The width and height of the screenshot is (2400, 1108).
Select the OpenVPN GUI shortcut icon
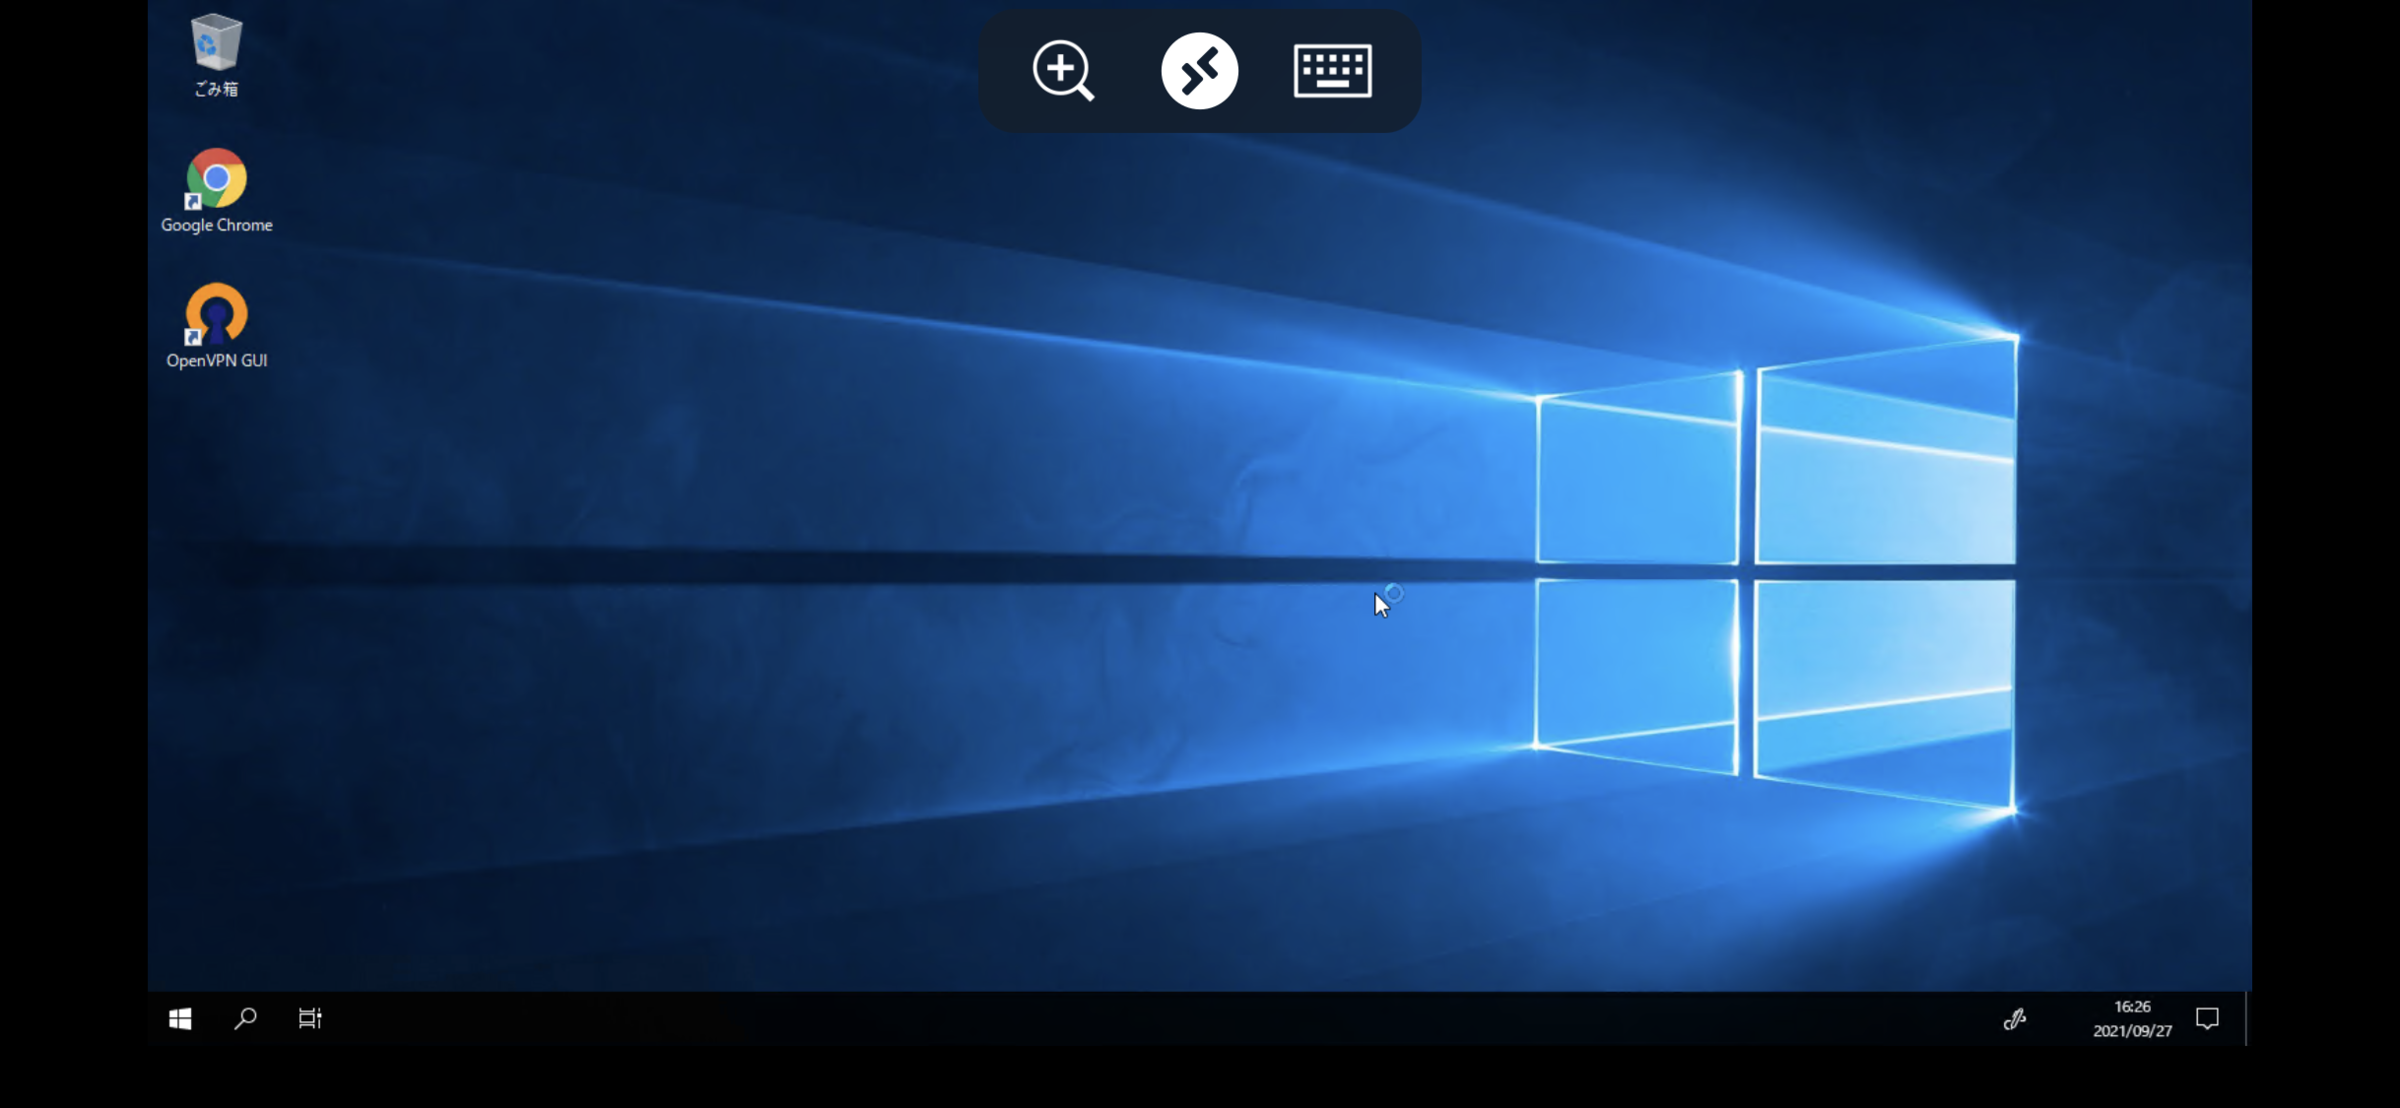[x=216, y=314]
